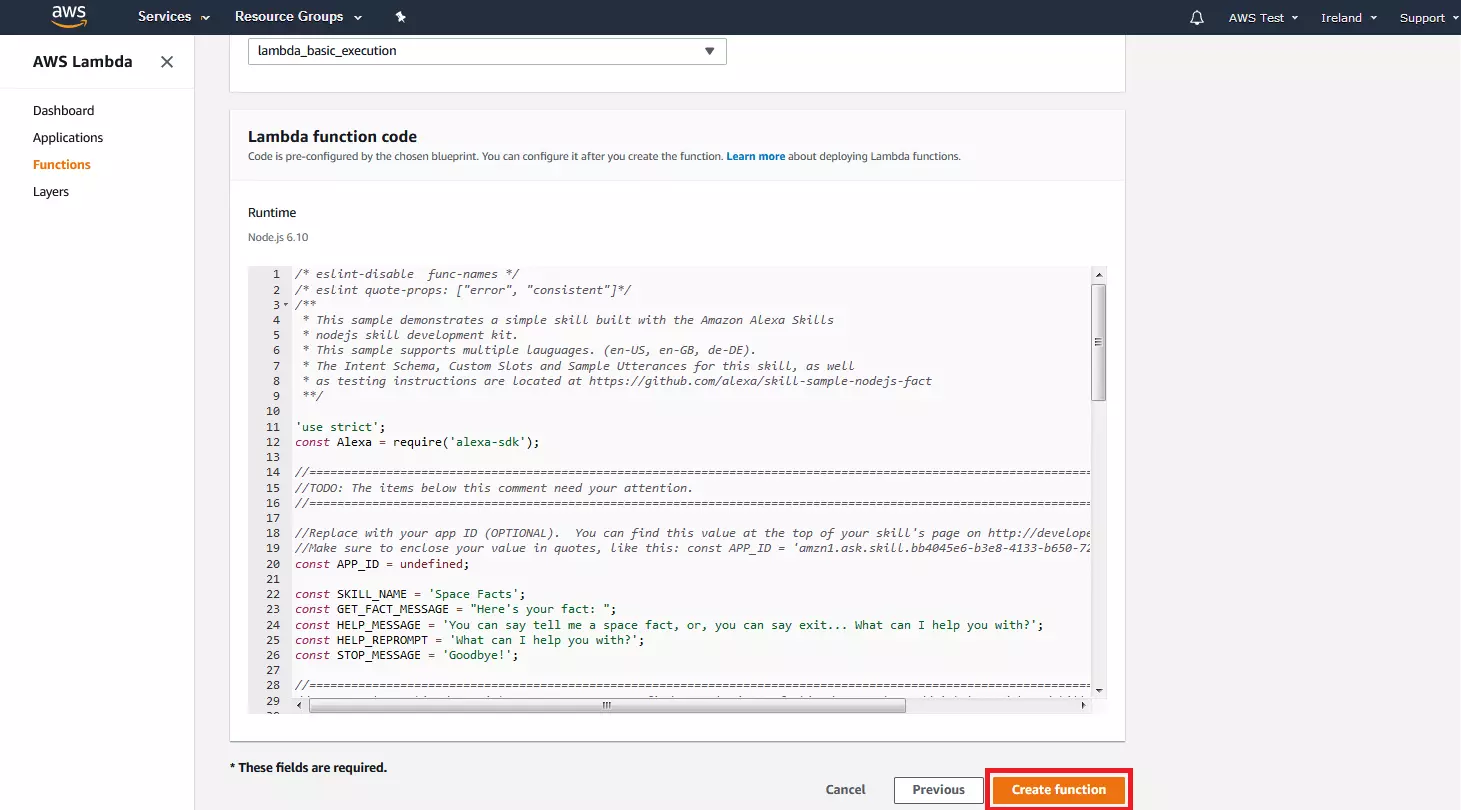Click the HELP_REPROMPT code line
The image size is (1461, 810).
pyautogui.click(x=470, y=640)
